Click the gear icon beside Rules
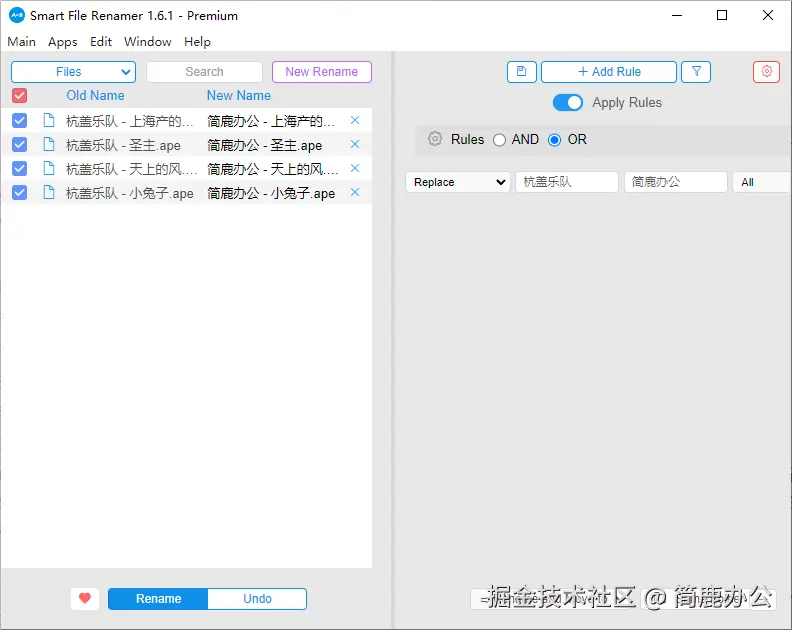The height and width of the screenshot is (630, 792). tap(435, 139)
